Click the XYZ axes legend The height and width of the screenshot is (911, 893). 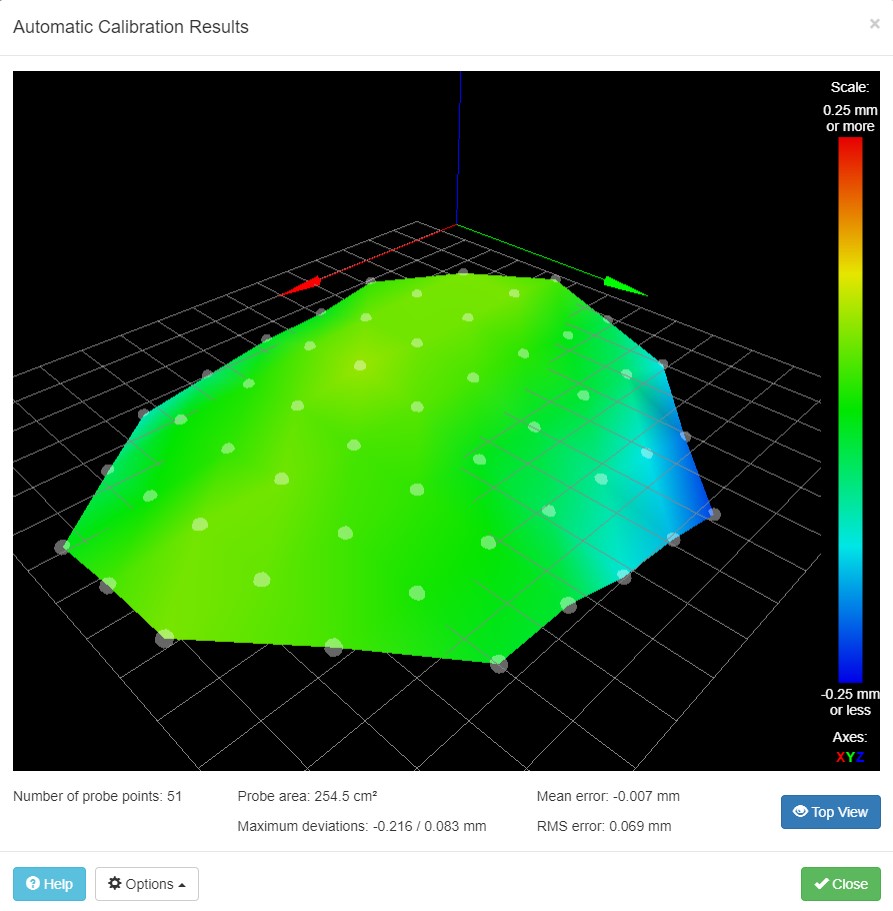tap(850, 757)
